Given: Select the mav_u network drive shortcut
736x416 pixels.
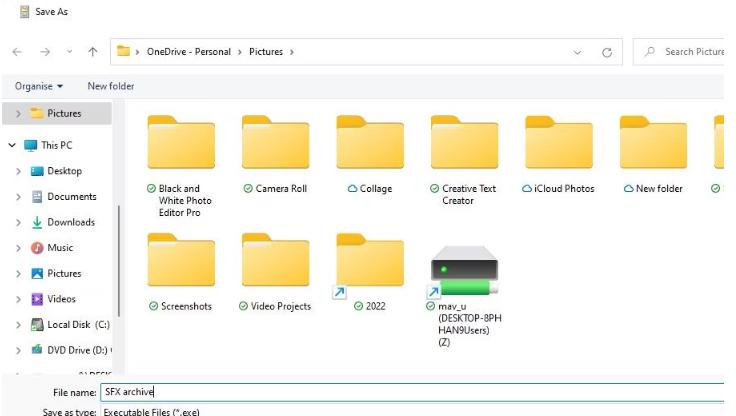Looking at the screenshot, I should pyautogui.click(x=464, y=296).
